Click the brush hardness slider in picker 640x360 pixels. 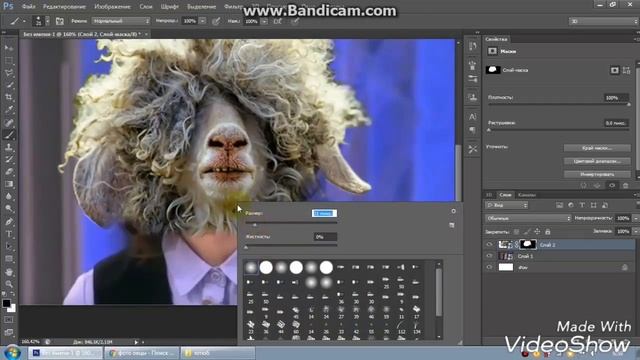click(x=291, y=246)
